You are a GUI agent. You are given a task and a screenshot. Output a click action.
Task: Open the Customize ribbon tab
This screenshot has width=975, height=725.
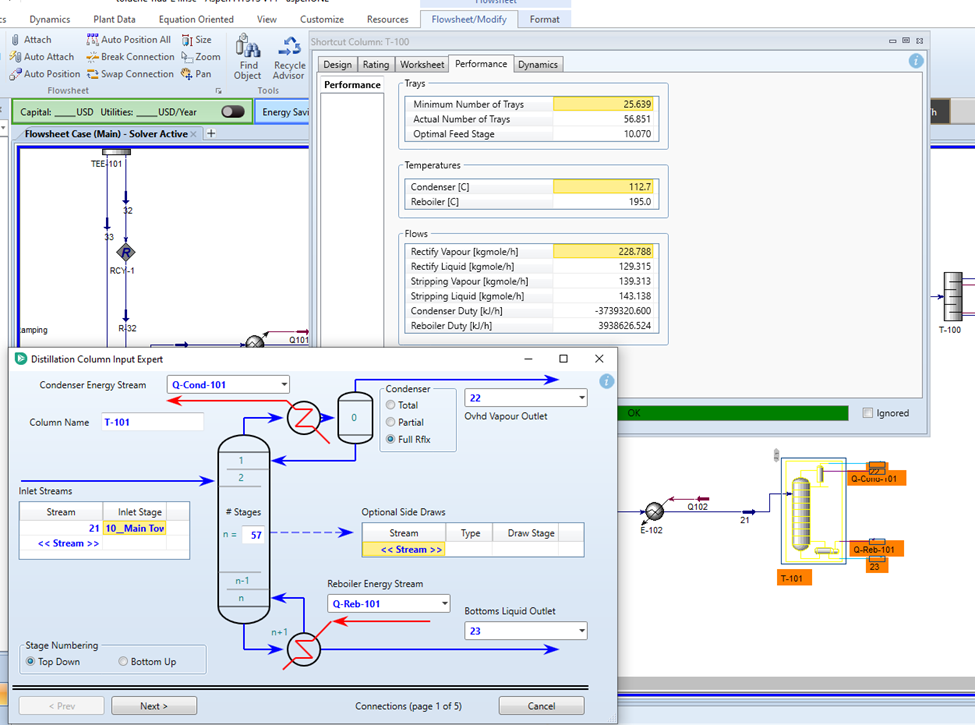click(321, 19)
